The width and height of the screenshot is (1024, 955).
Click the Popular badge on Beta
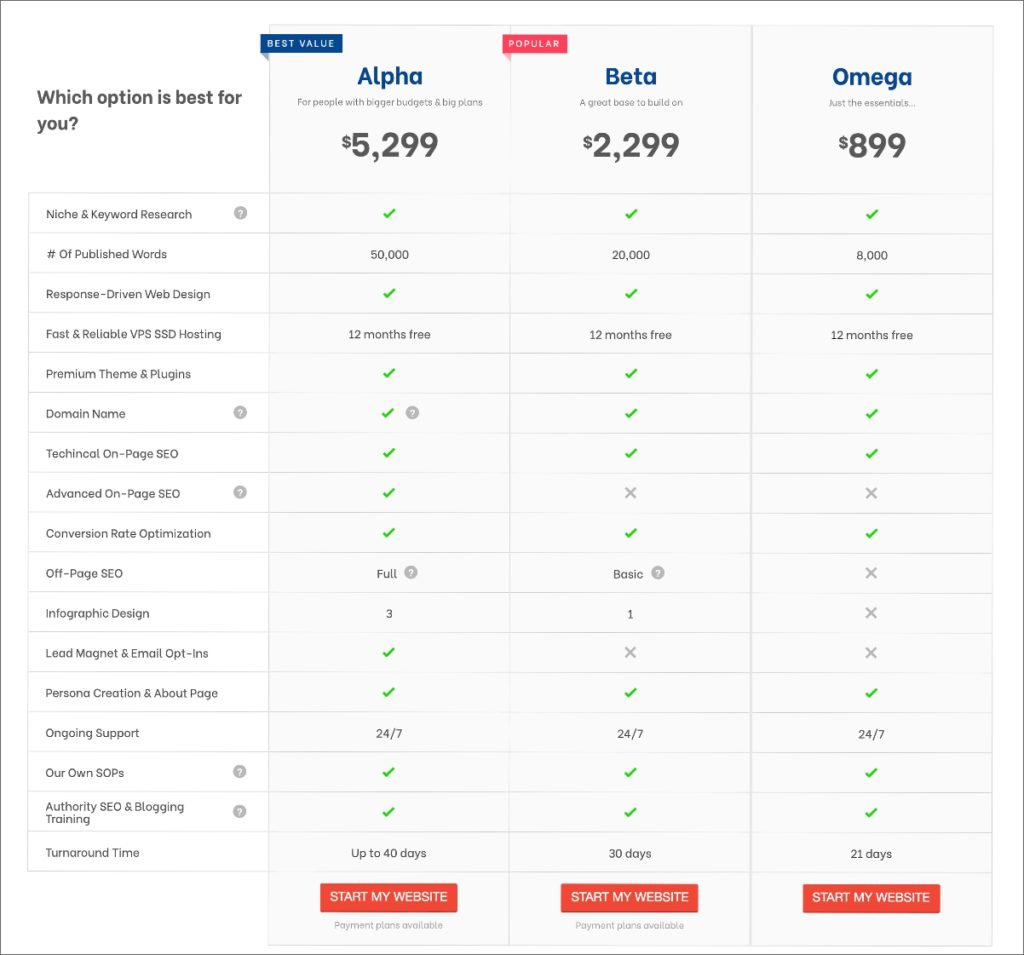(x=534, y=44)
